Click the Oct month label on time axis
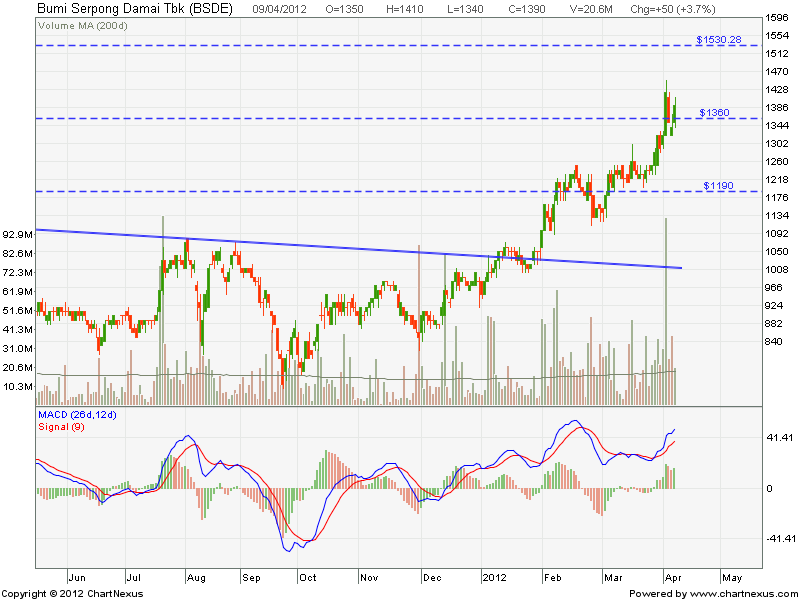The height and width of the screenshot is (600, 800). pos(308,578)
